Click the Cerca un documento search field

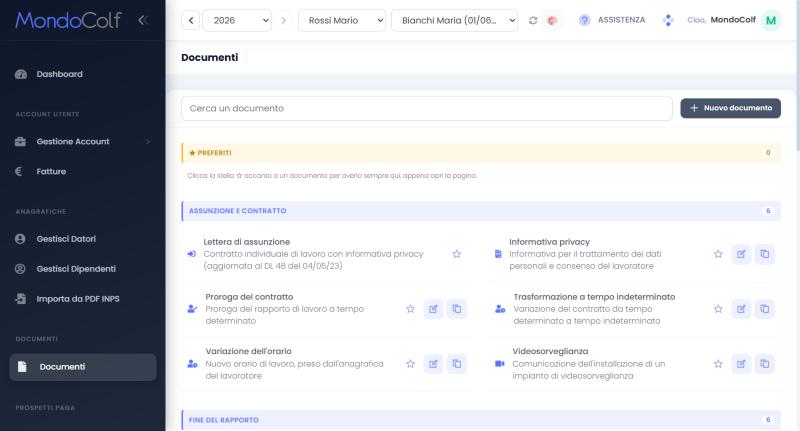(x=427, y=109)
